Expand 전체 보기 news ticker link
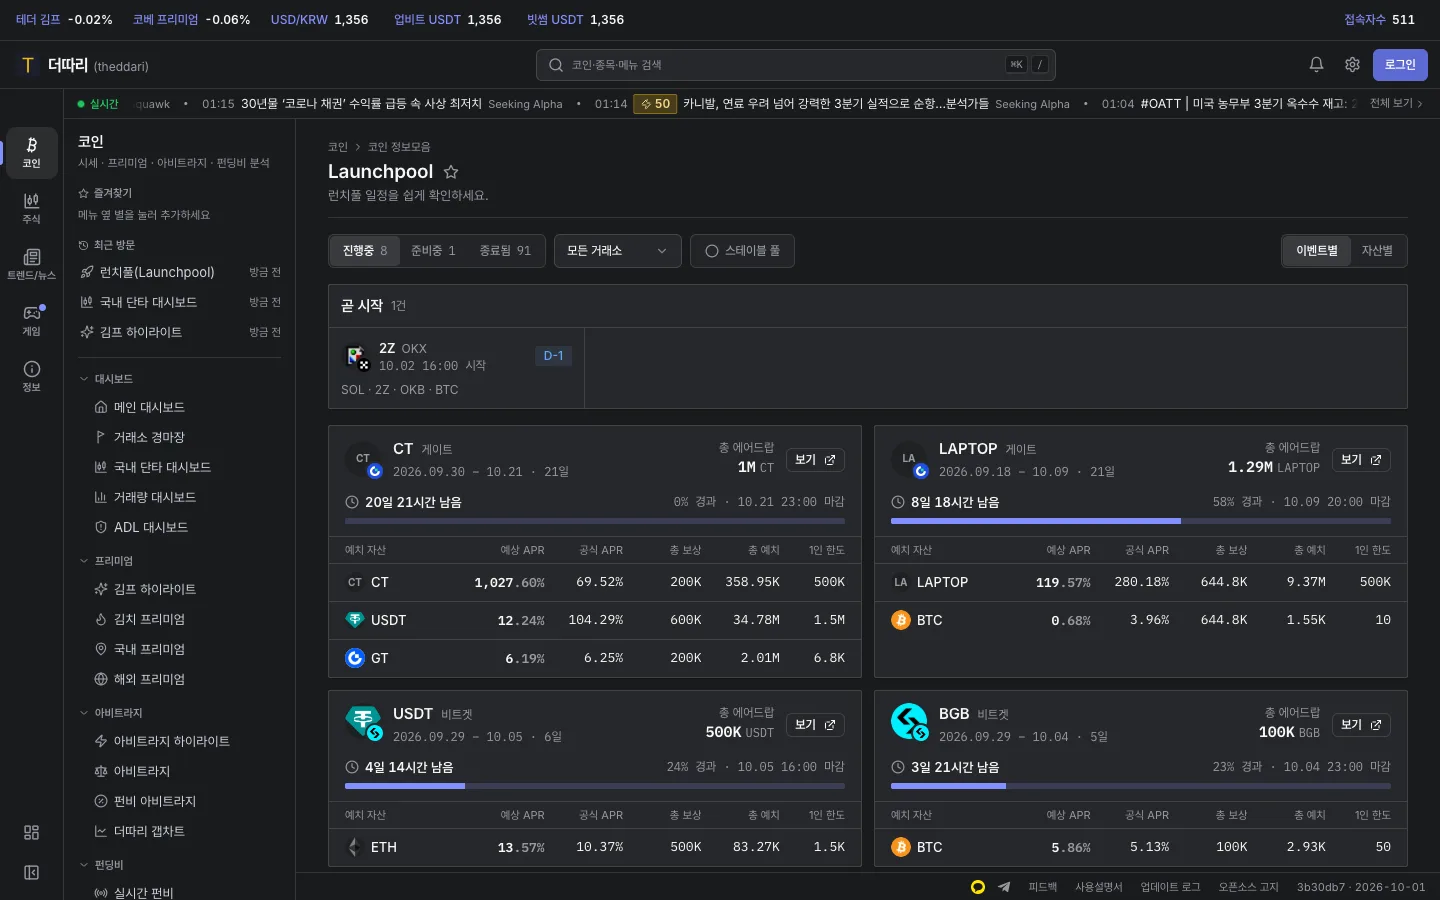1440x900 pixels. click(1396, 103)
